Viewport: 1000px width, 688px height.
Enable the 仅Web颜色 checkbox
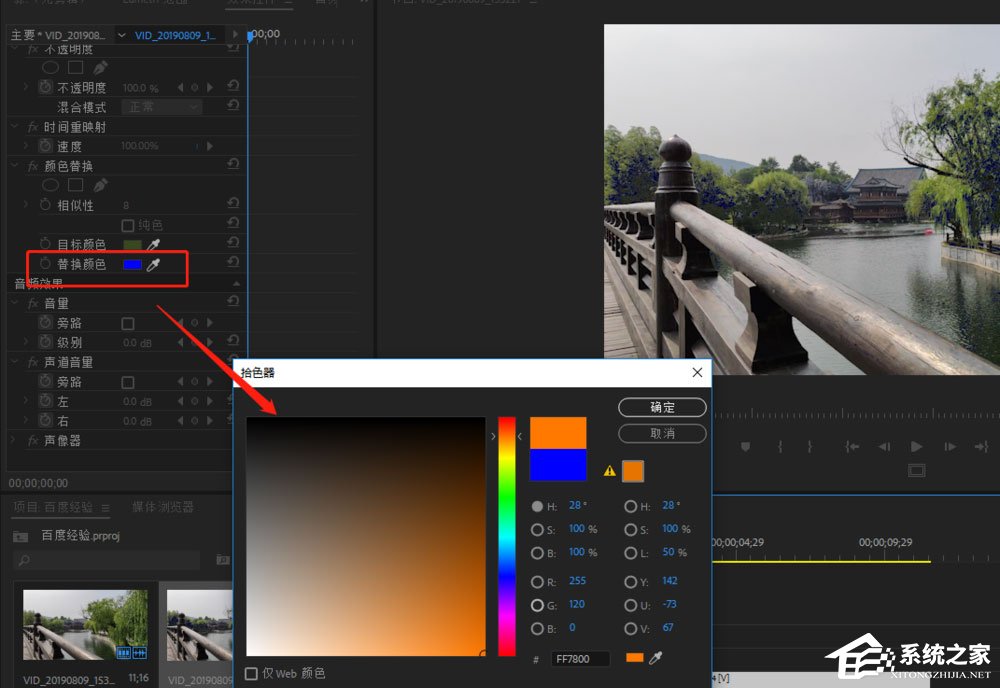click(x=252, y=674)
